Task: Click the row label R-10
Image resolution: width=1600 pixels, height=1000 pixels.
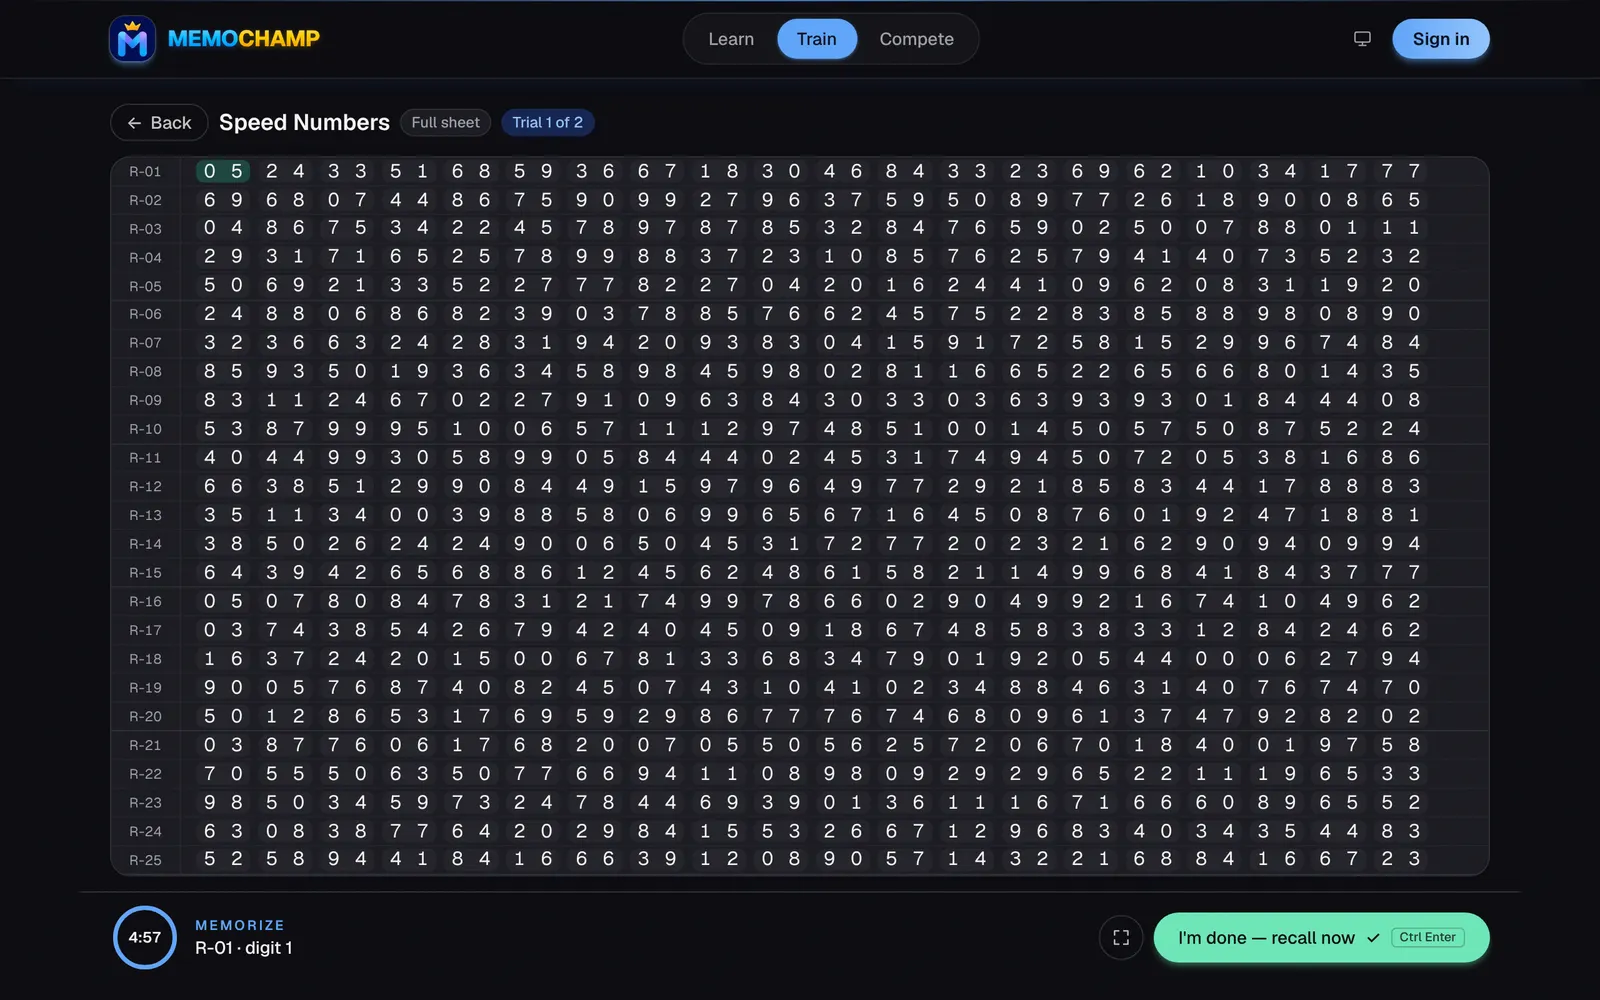Action: 145,429
